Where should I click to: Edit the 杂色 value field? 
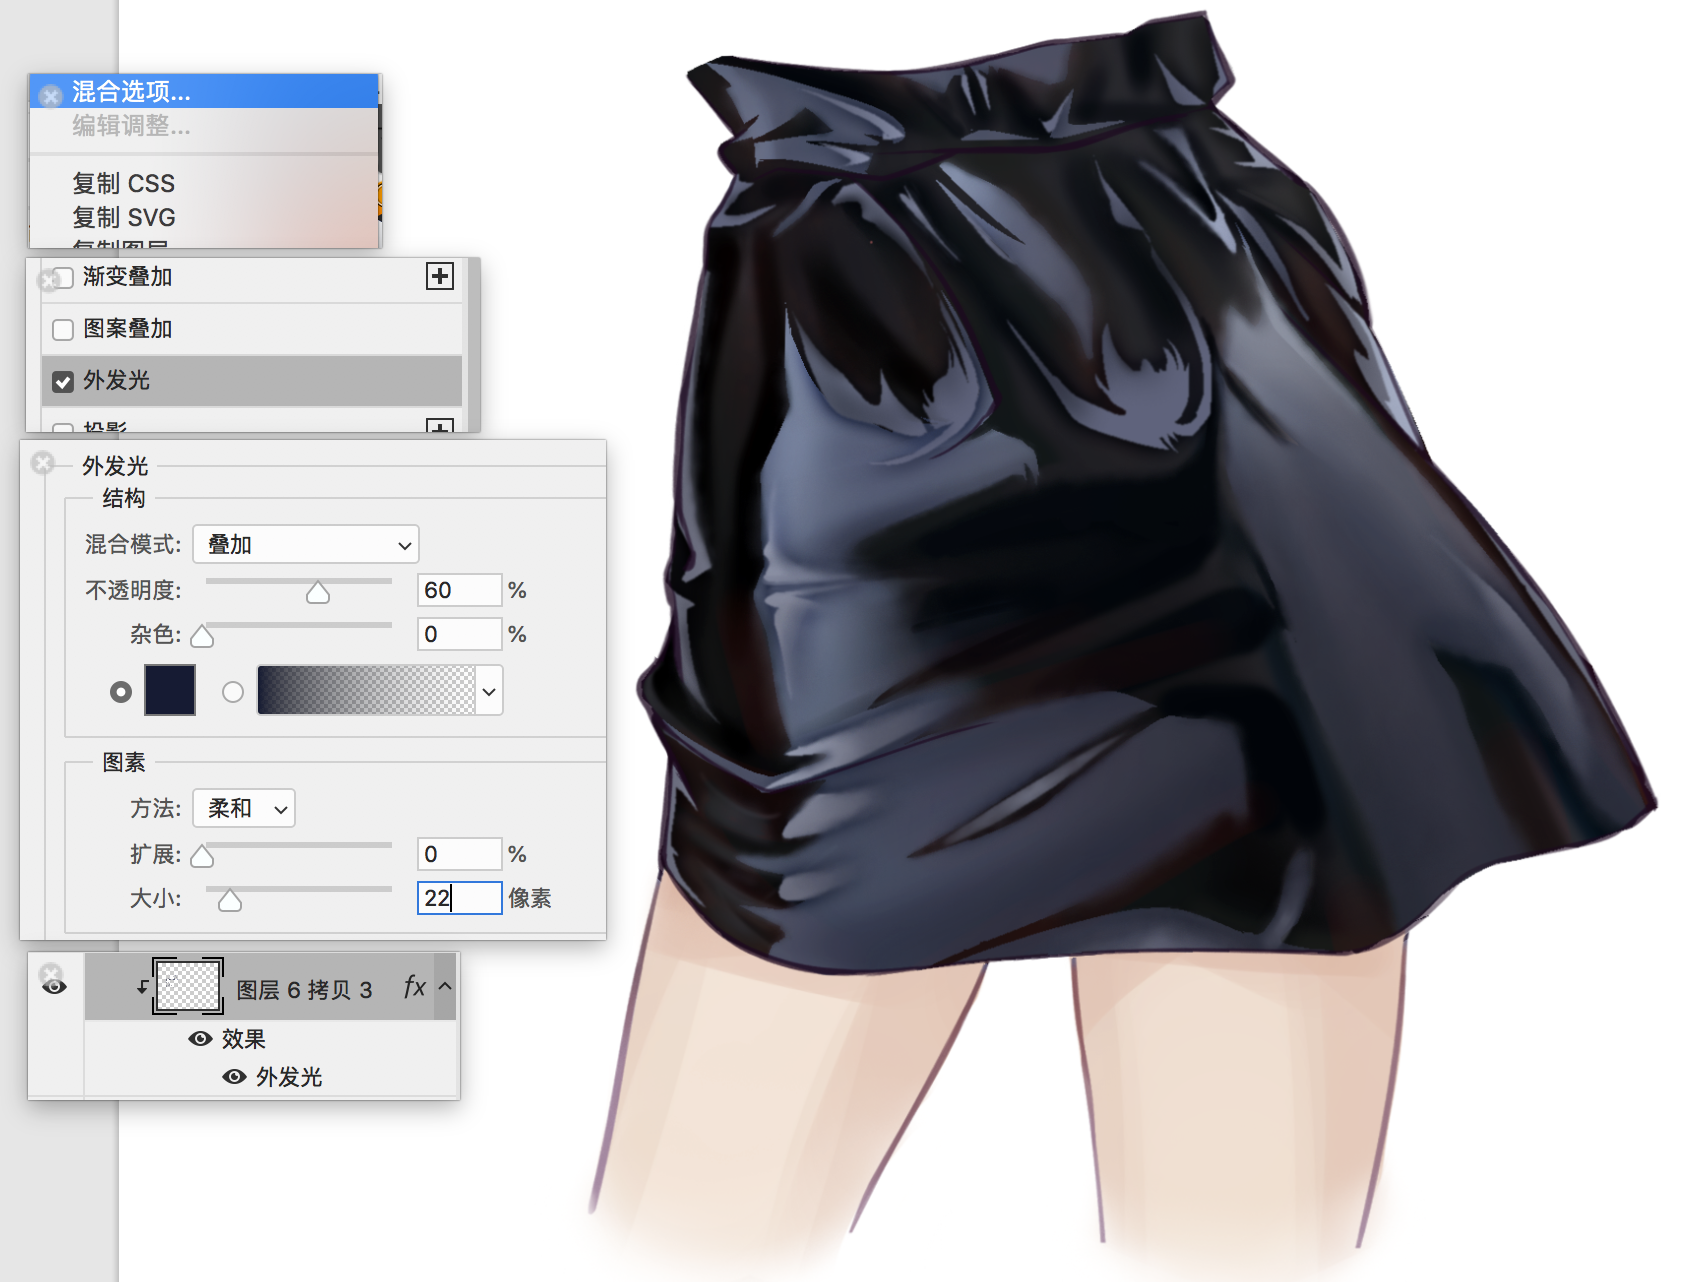click(x=459, y=634)
